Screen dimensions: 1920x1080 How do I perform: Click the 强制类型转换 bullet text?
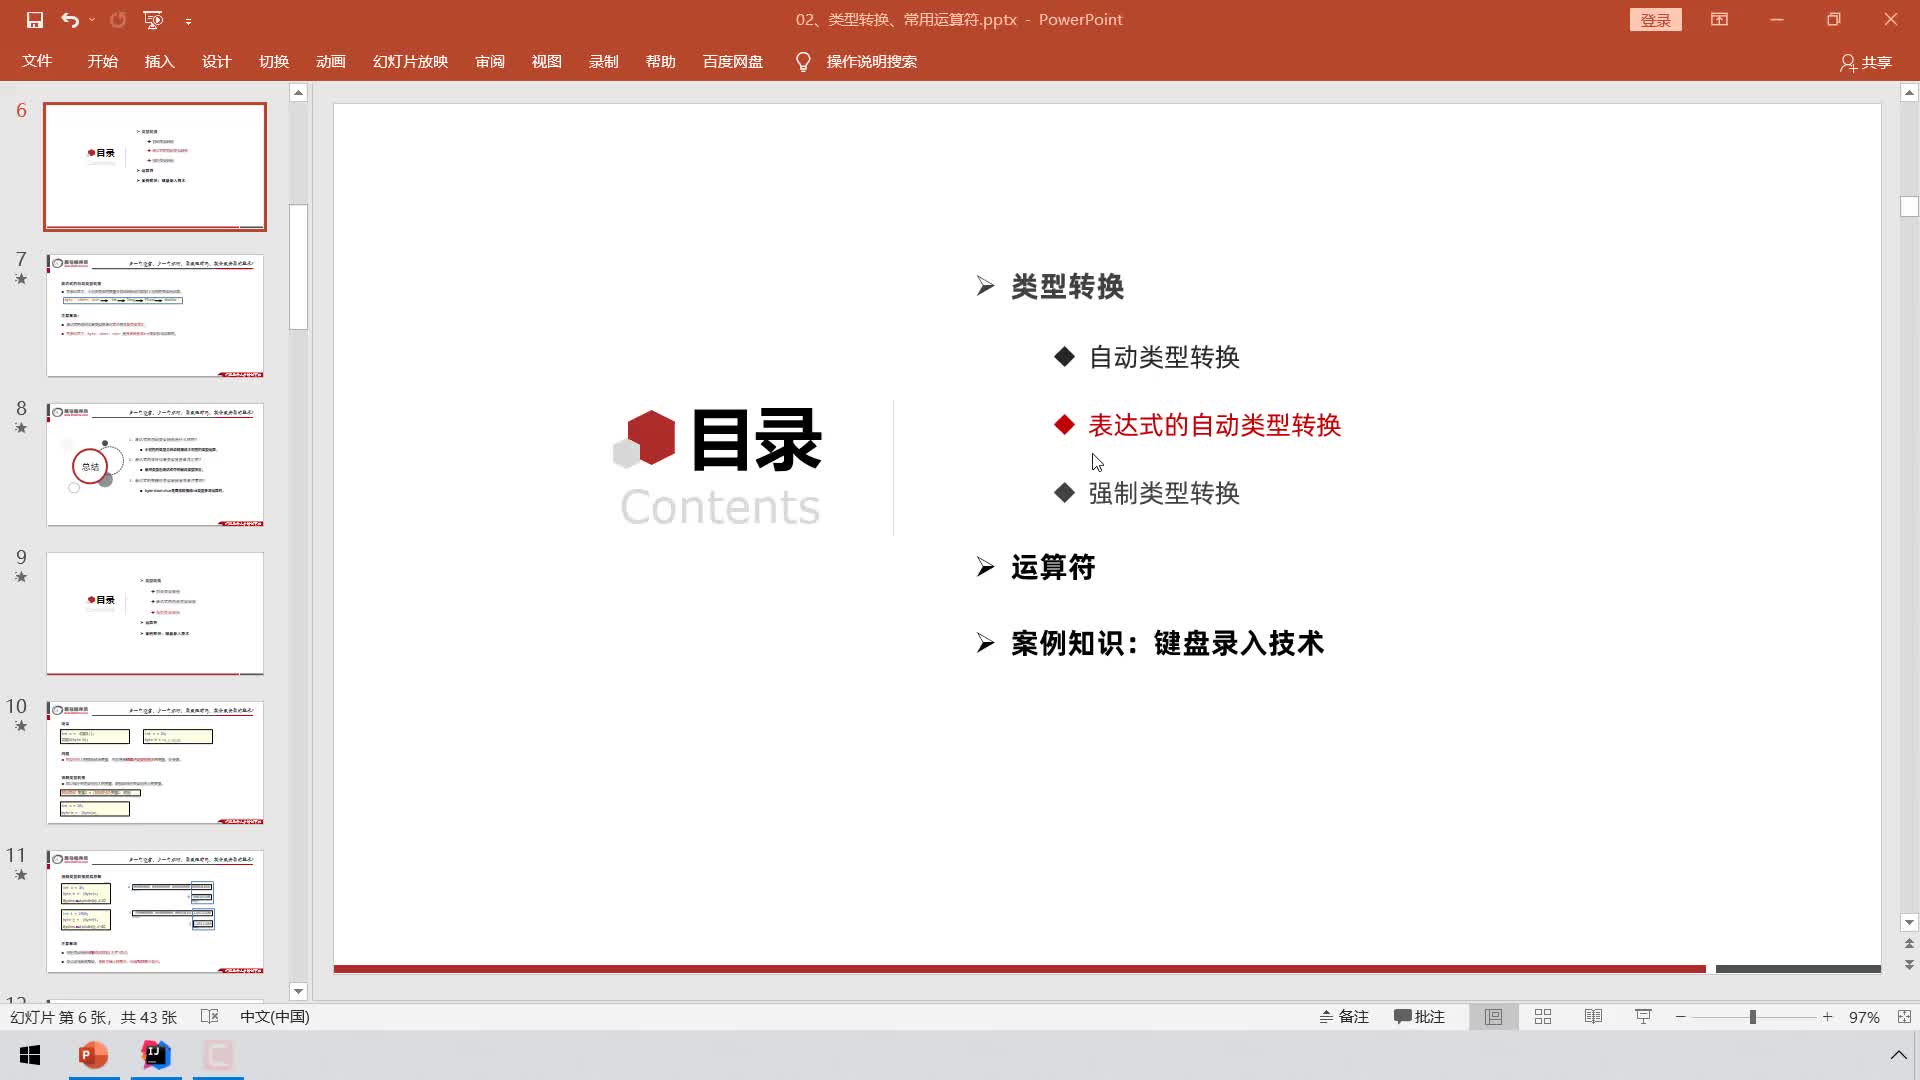pos(1164,493)
